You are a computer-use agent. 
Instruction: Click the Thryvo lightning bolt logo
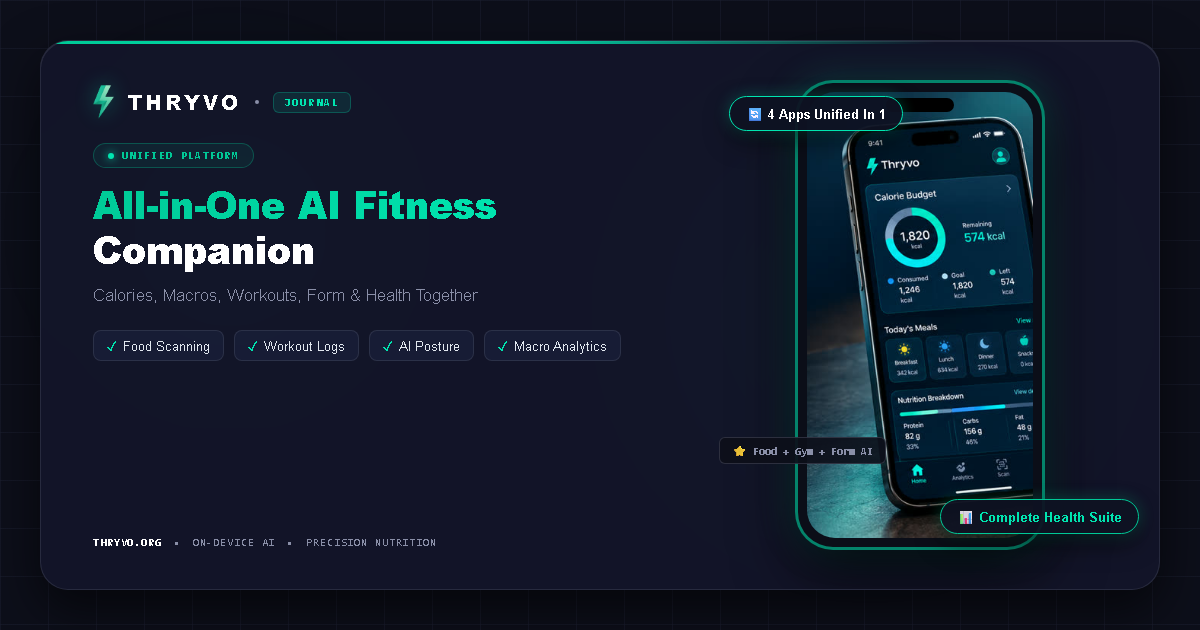click(x=103, y=102)
